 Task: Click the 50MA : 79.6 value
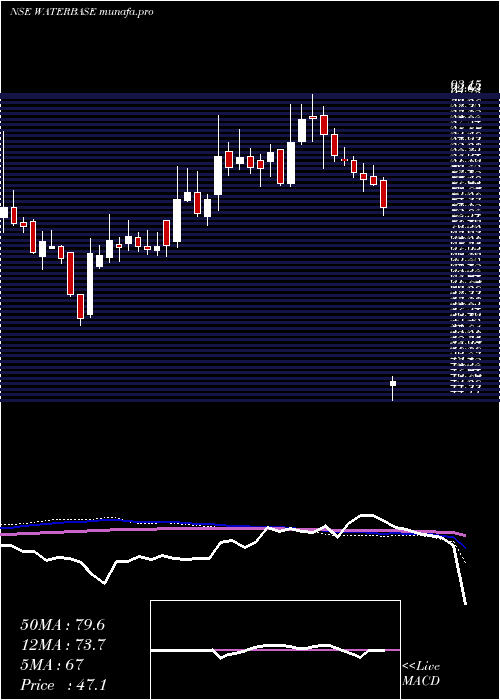(x=62, y=625)
